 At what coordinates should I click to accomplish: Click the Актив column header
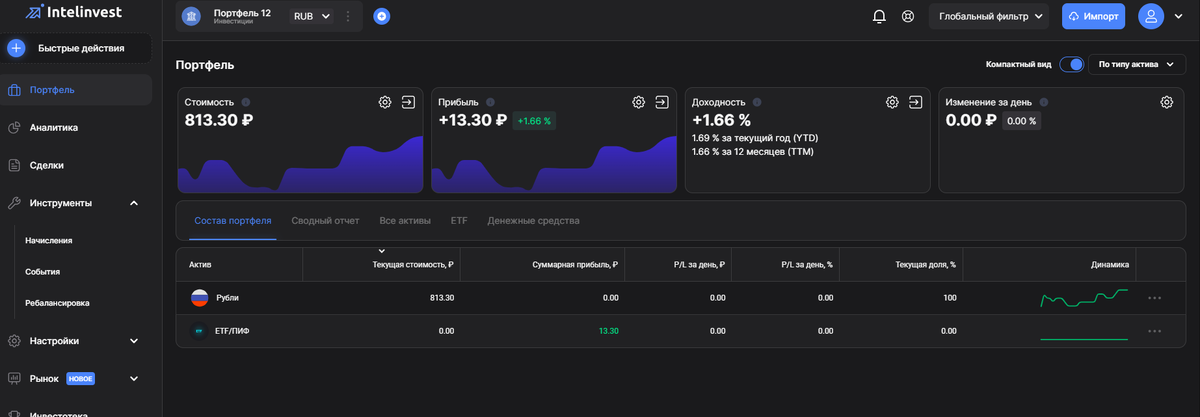click(x=201, y=265)
